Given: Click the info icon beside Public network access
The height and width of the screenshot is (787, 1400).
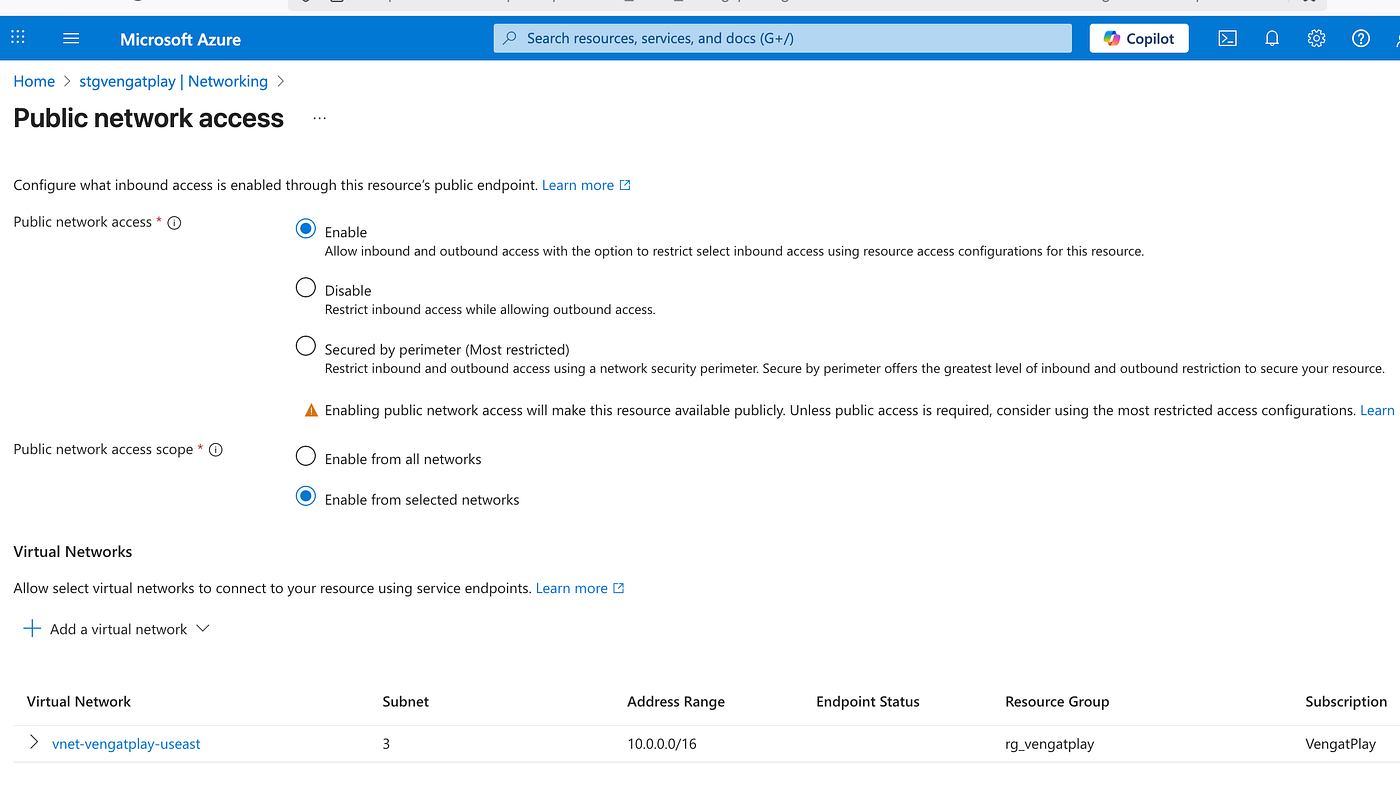Looking at the screenshot, I should [174, 223].
